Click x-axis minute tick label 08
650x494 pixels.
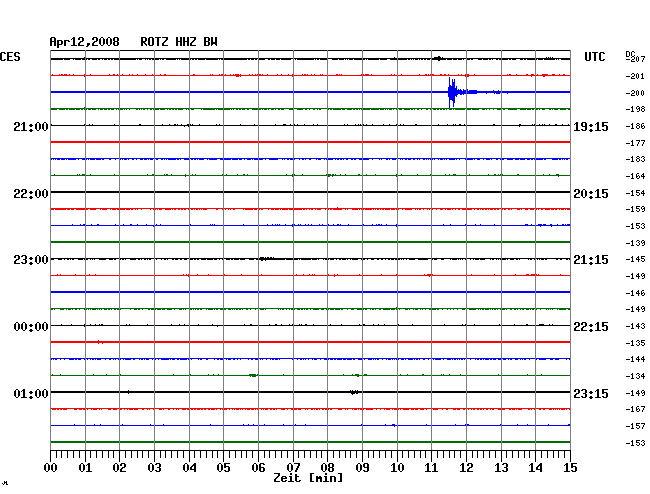tap(327, 468)
